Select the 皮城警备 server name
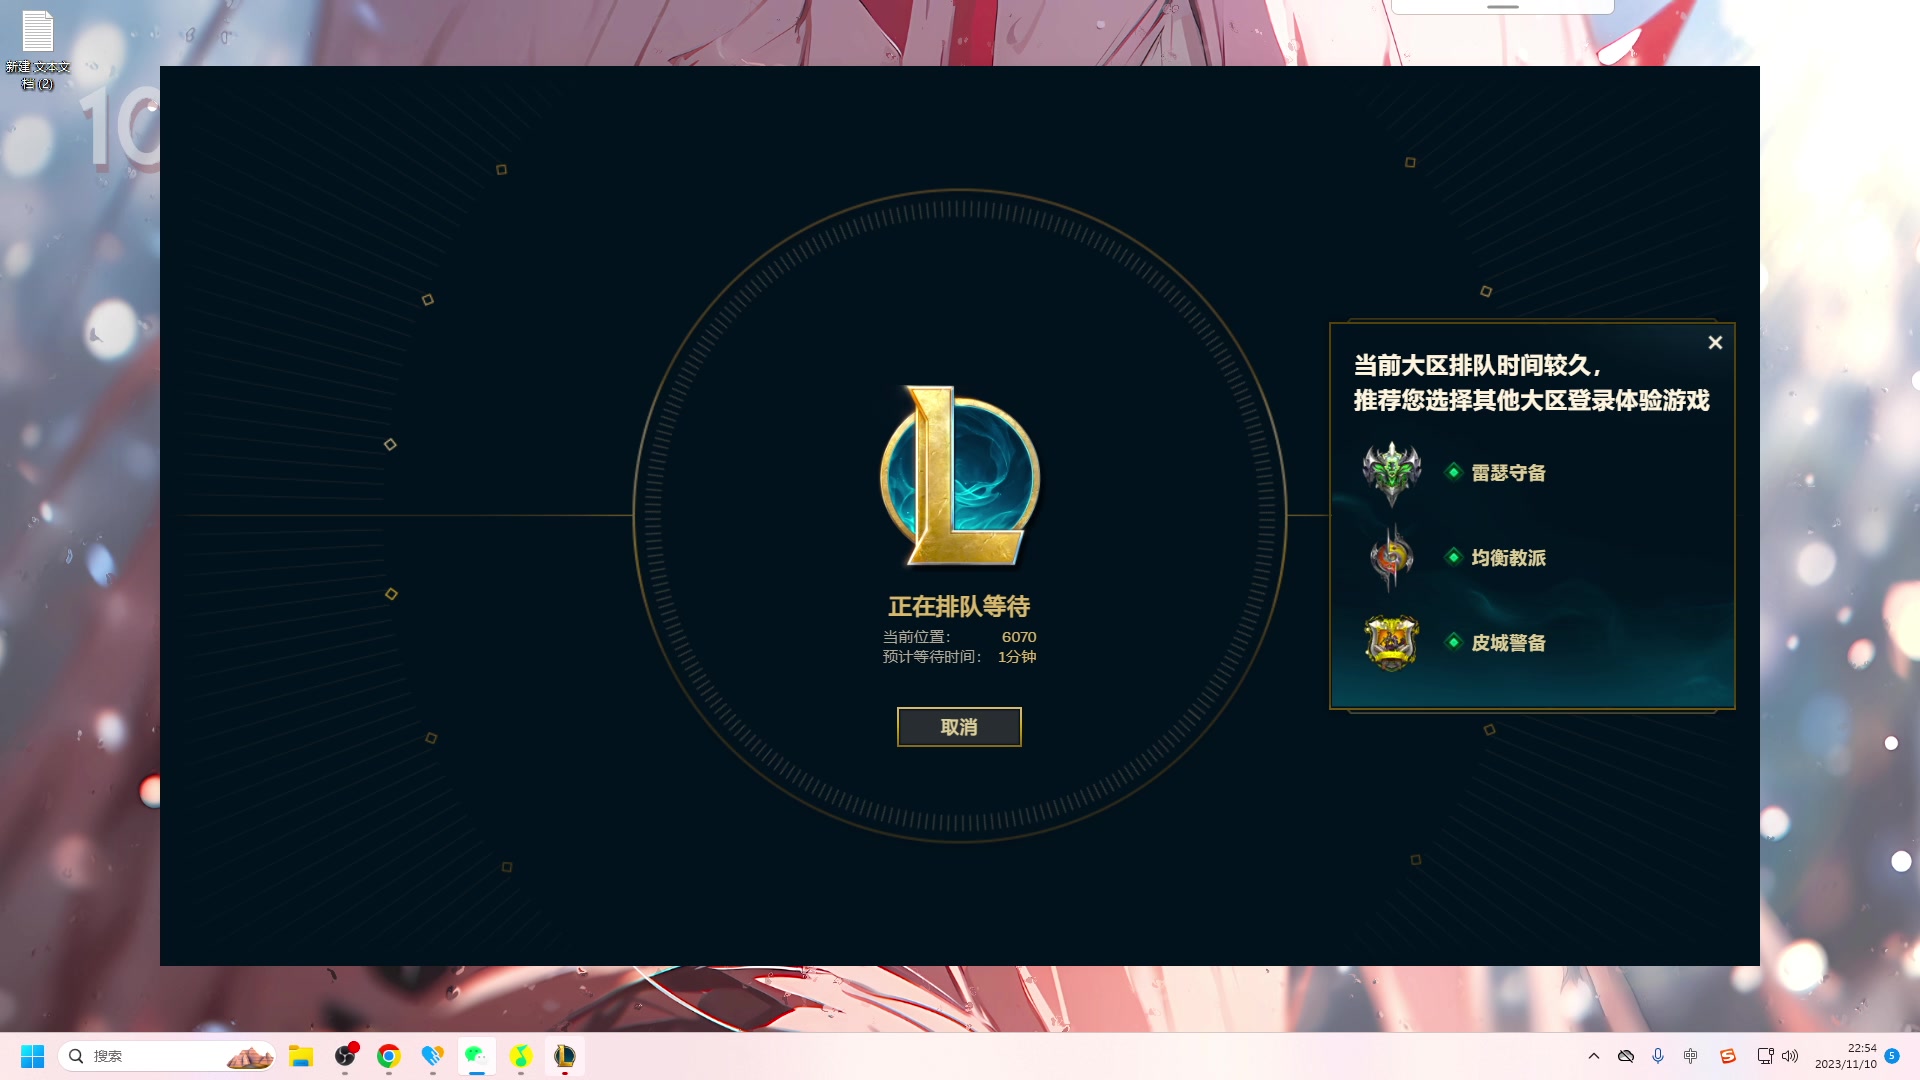Viewport: 1920px width, 1080px height. 1508,643
